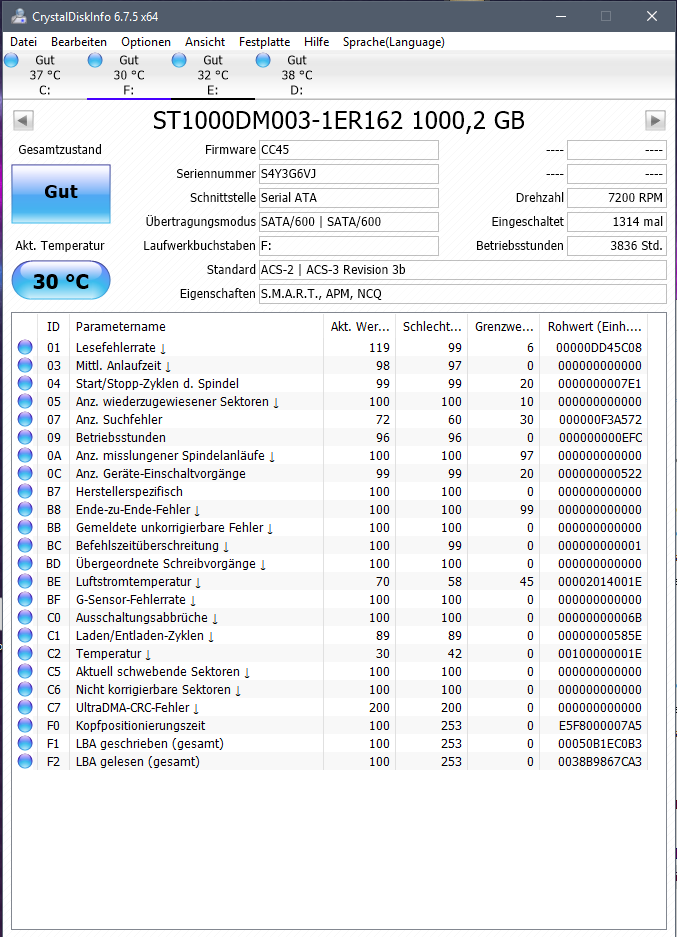Click raw value 00000DD45C08

click(x=599, y=347)
